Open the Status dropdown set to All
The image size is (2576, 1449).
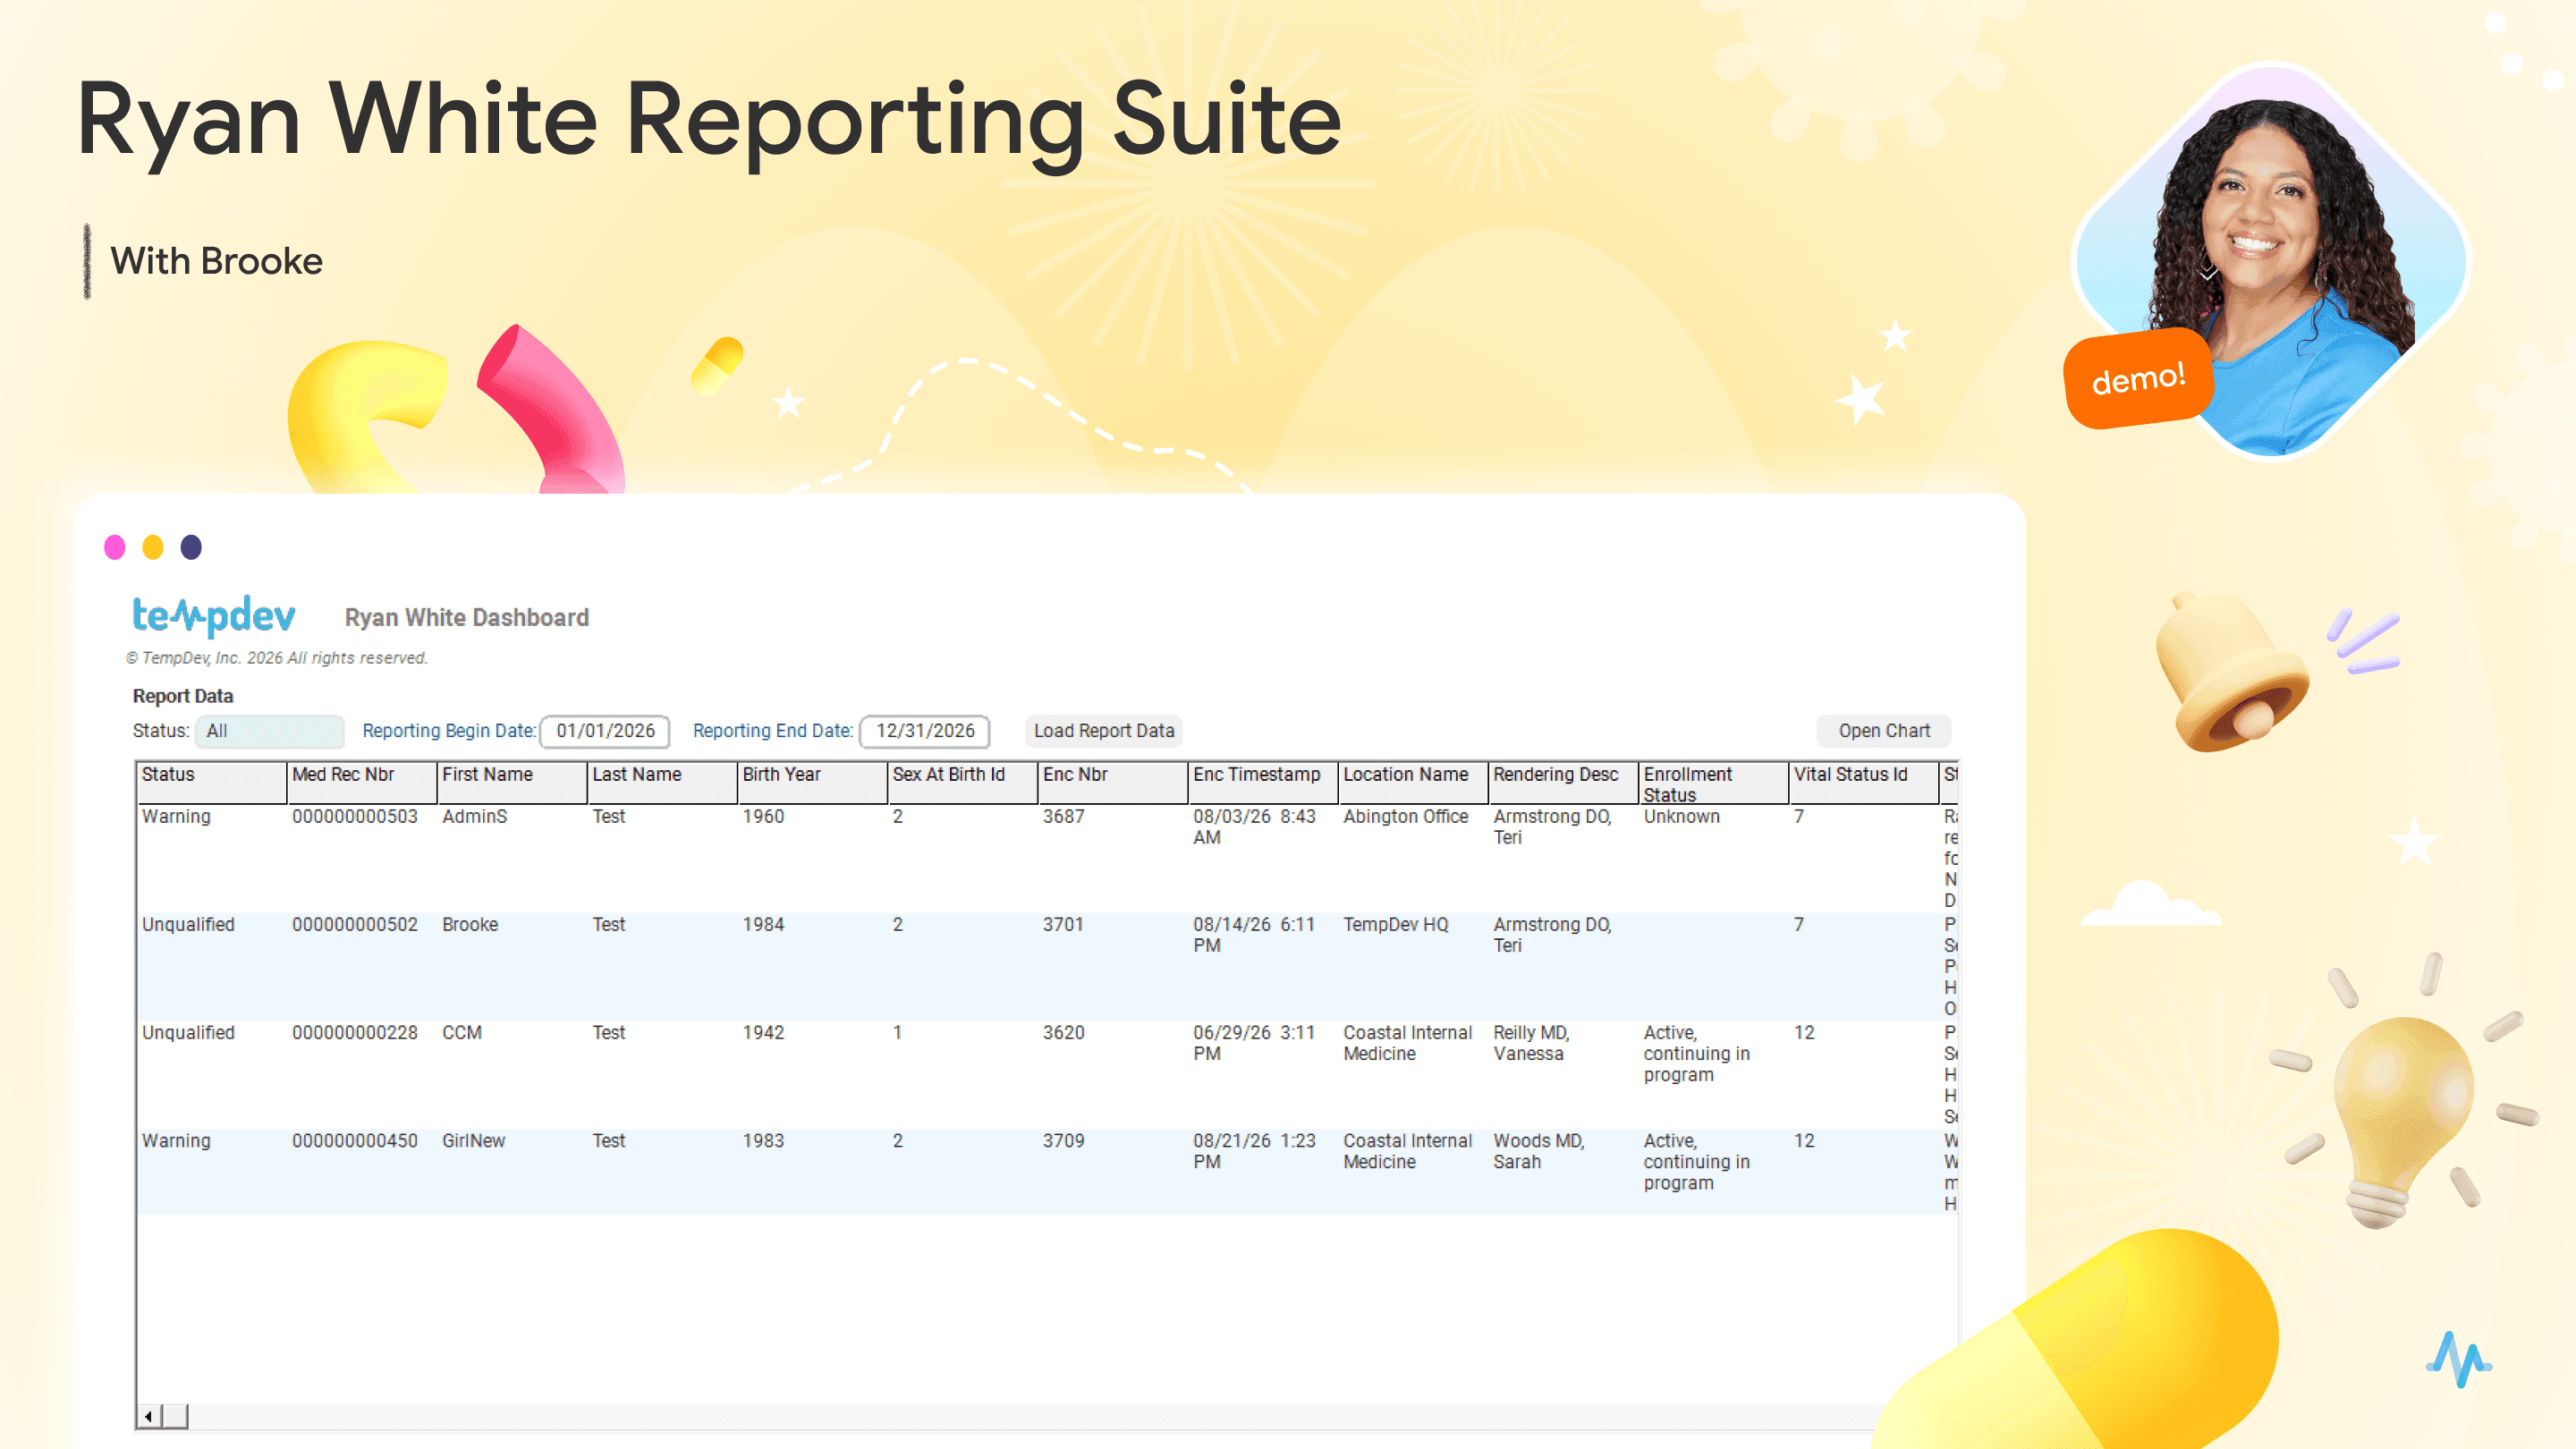pyautogui.click(x=269, y=731)
